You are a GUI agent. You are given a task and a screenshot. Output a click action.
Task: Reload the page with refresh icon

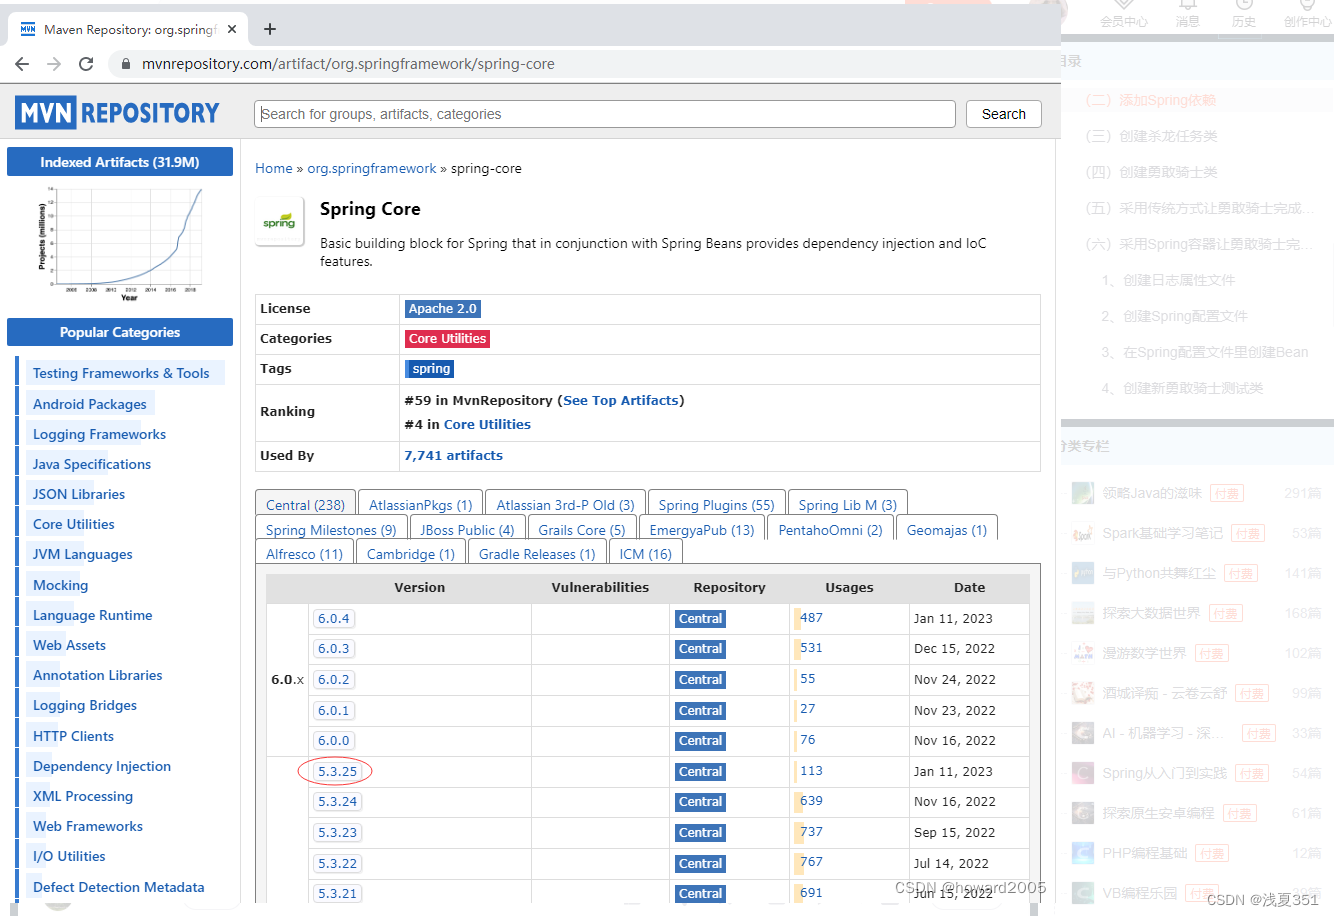coord(86,64)
